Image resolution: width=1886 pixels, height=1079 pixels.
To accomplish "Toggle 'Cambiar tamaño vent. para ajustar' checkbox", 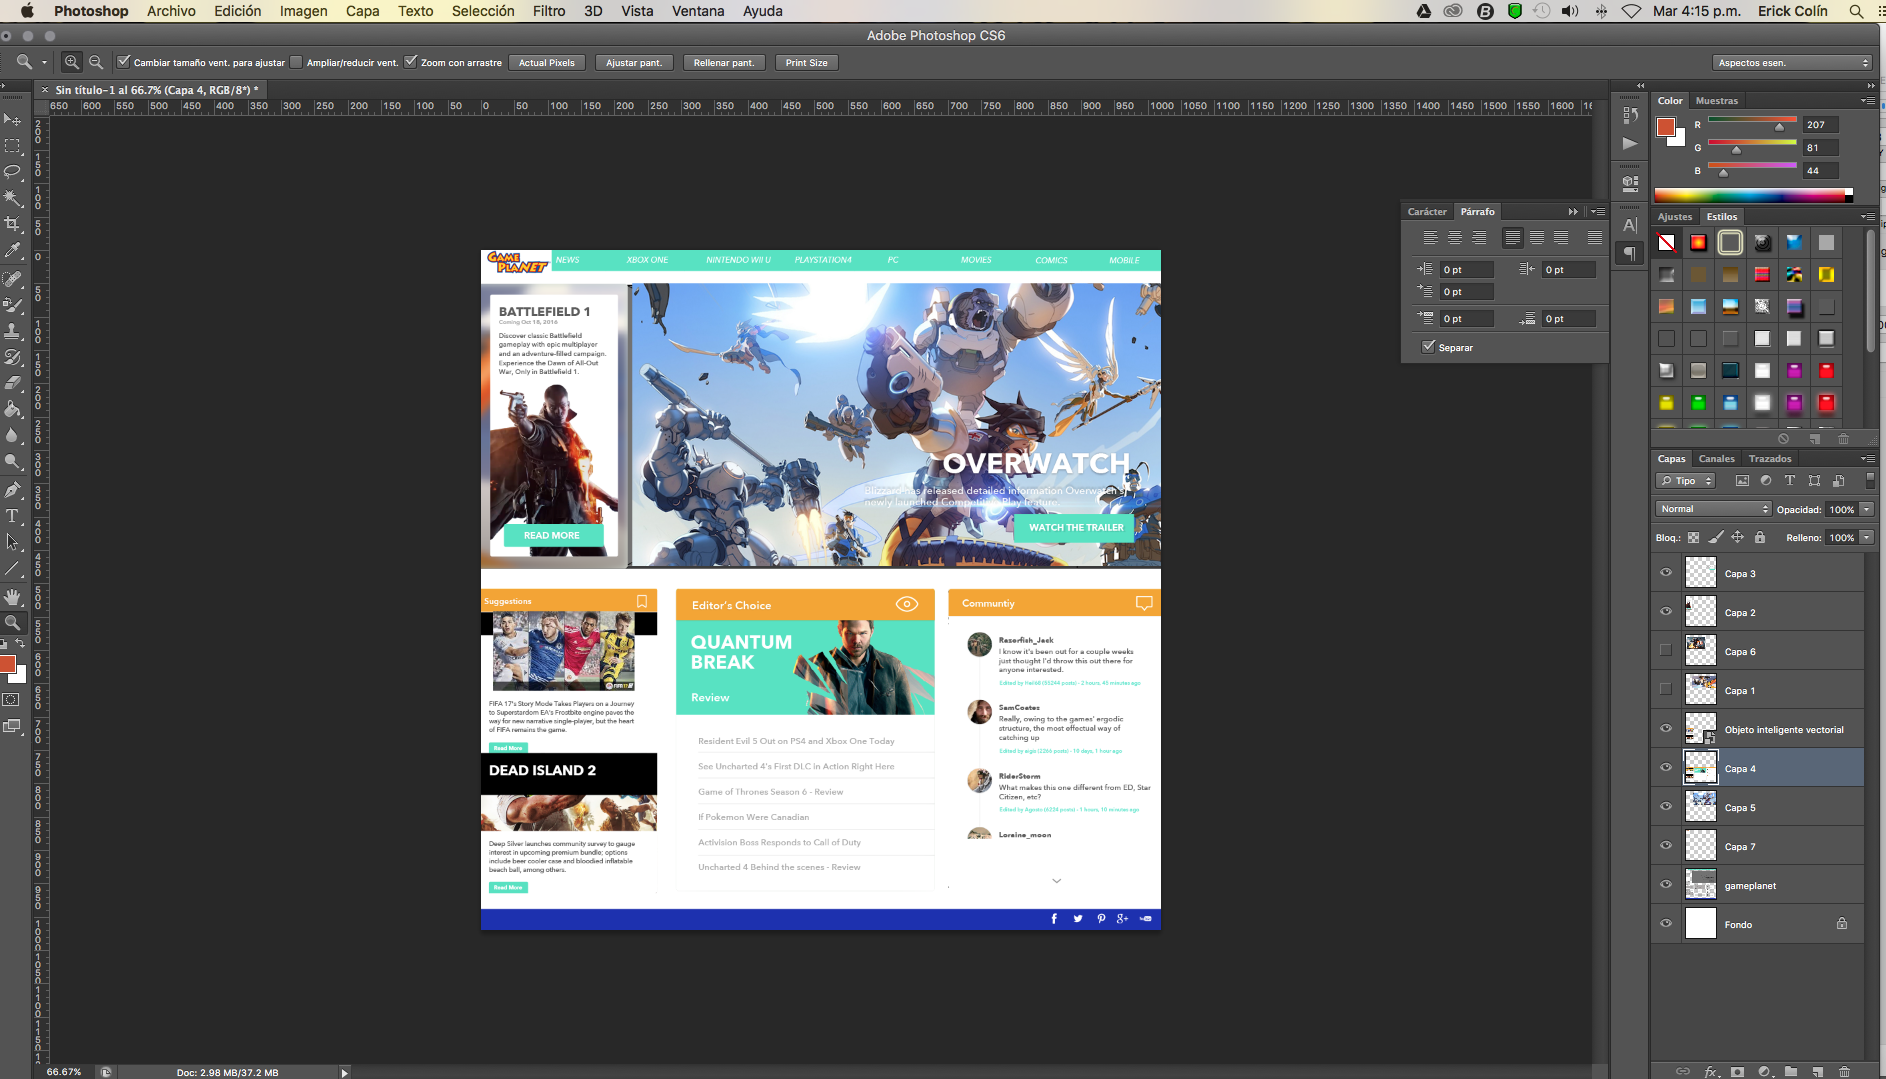I will [x=123, y=62].
